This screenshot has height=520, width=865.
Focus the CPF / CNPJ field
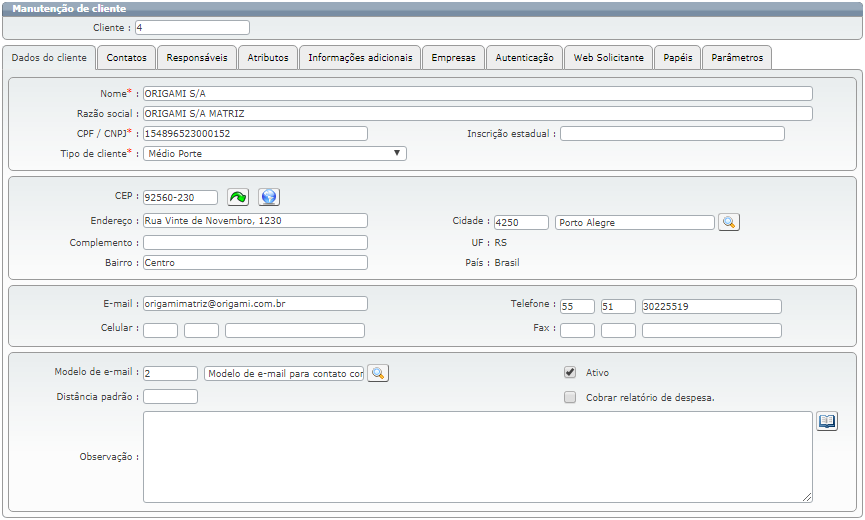[x=255, y=133]
